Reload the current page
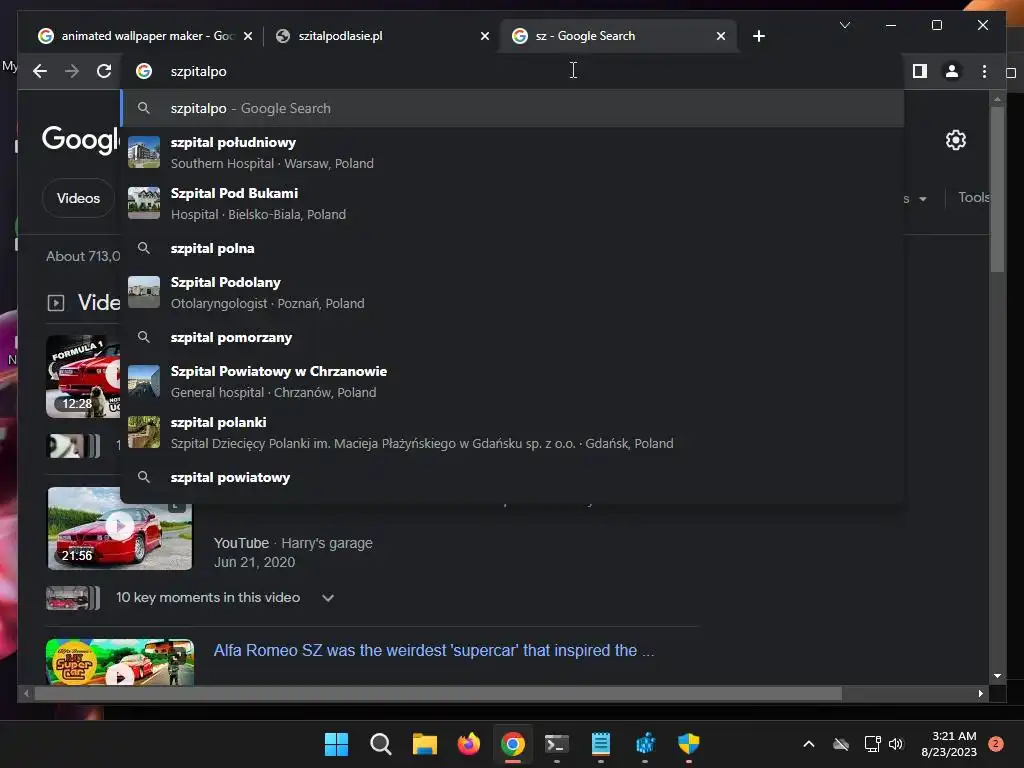The width and height of the screenshot is (1024, 768). pos(104,71)
